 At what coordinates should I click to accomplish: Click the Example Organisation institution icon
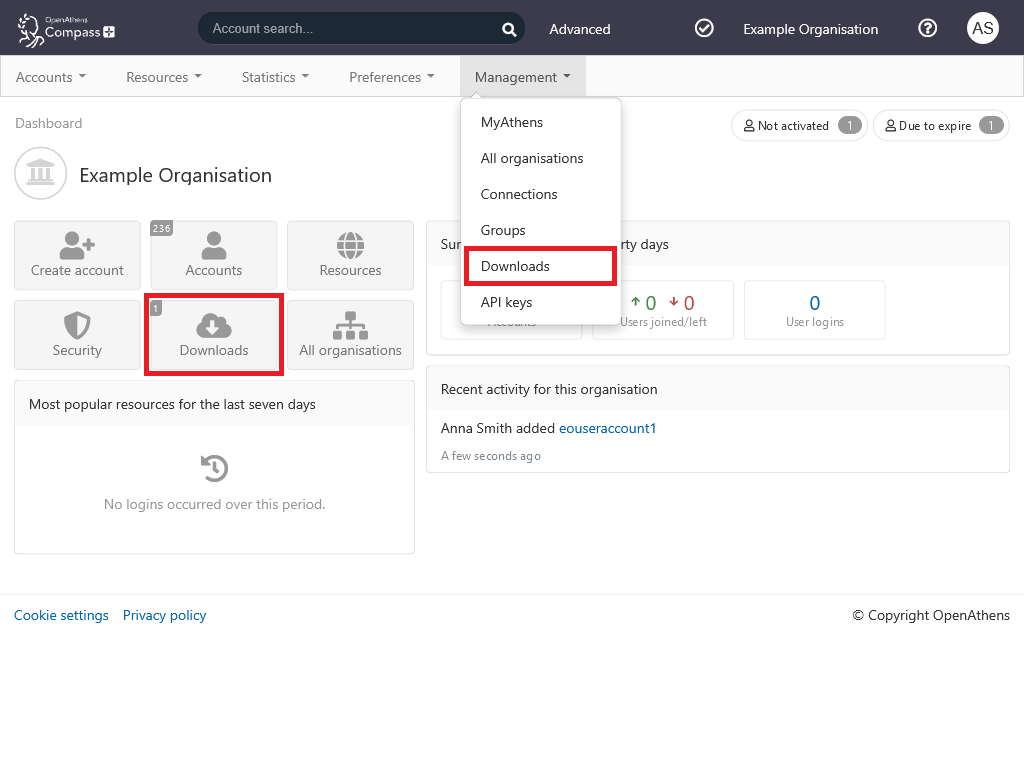40,173
